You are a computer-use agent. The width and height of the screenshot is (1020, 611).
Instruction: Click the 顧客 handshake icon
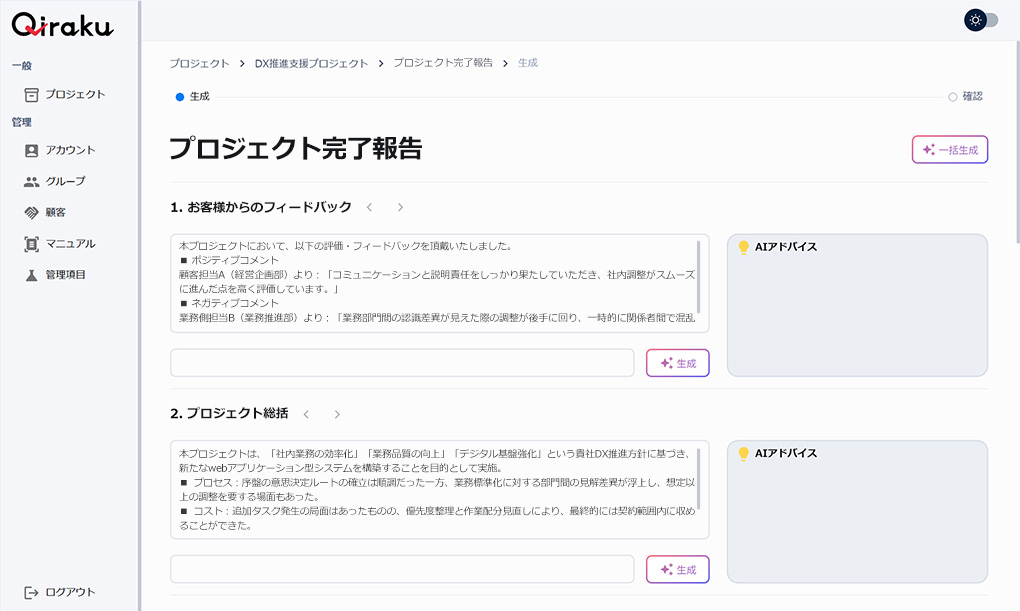32,212
